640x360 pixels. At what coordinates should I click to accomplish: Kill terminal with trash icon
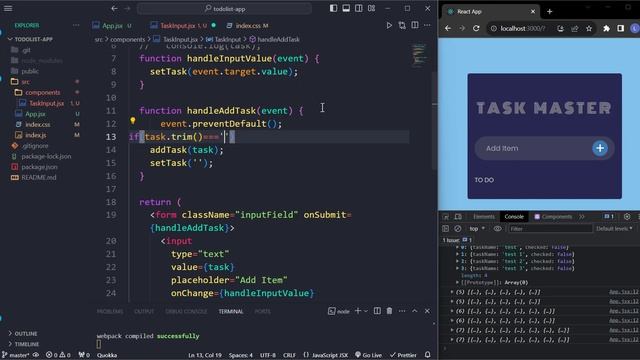[x=389, y=311]
